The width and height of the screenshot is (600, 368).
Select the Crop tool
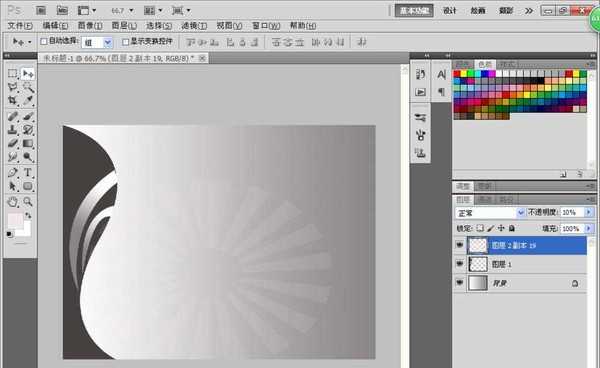pos(13,101)
